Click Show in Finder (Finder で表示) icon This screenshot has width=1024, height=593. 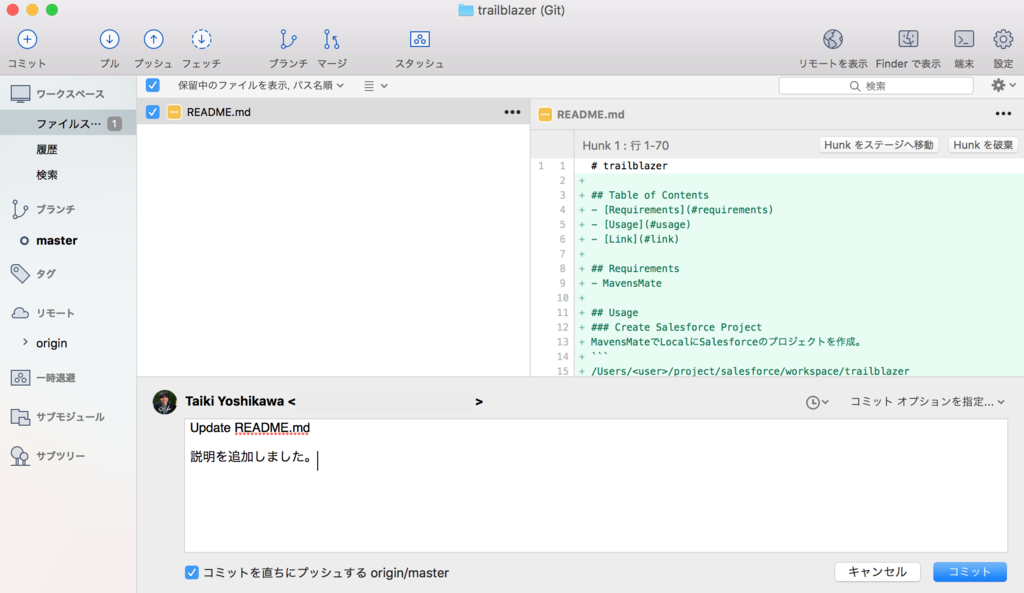pos(908,39)
